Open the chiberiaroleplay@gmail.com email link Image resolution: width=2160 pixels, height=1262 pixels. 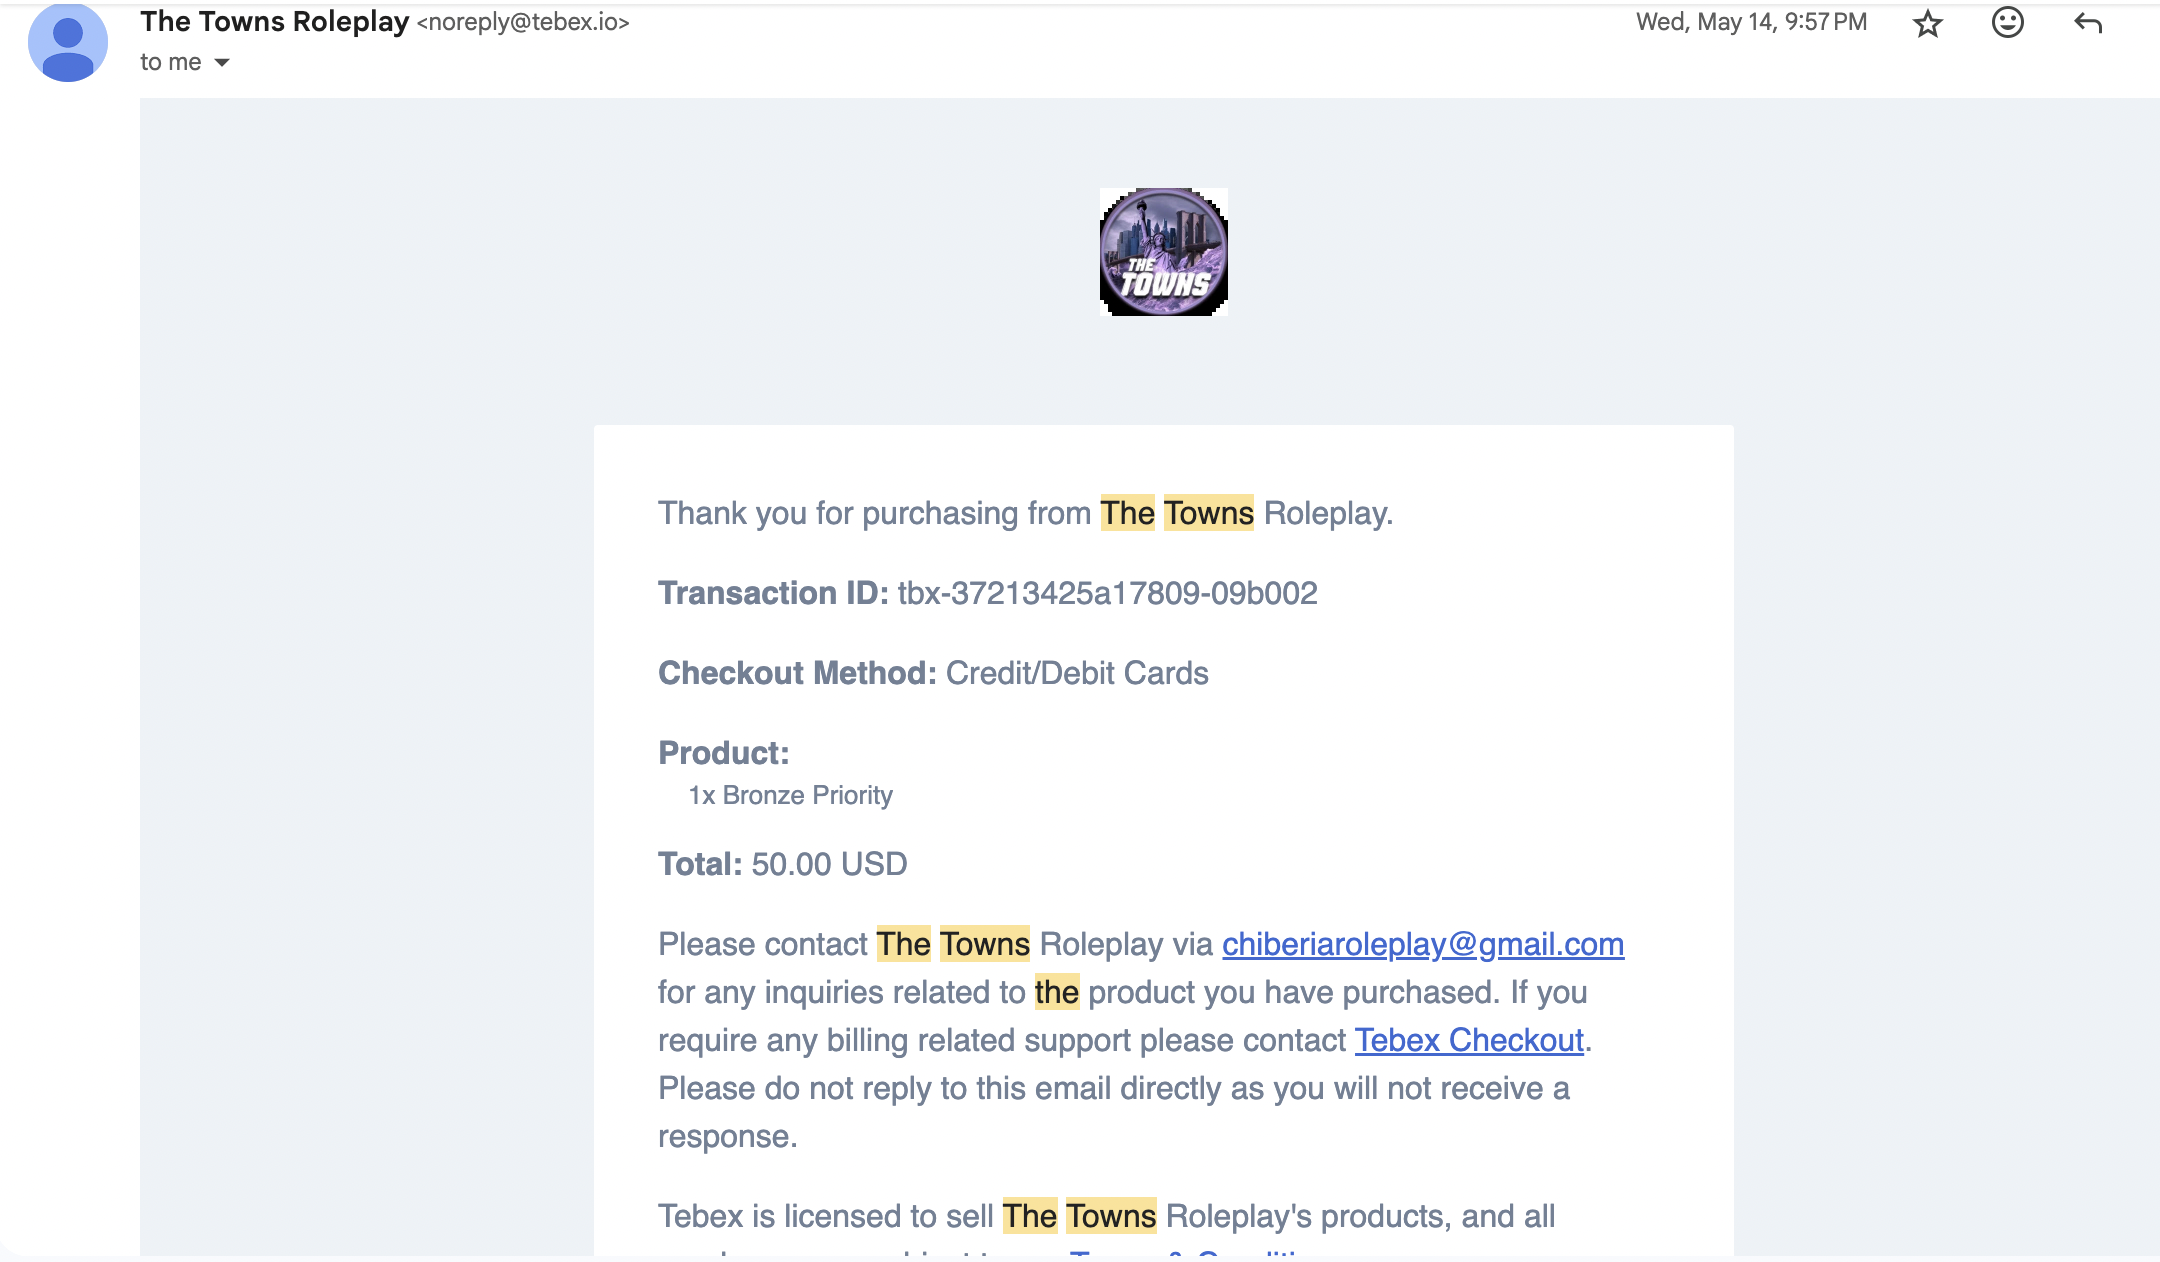1423,944
